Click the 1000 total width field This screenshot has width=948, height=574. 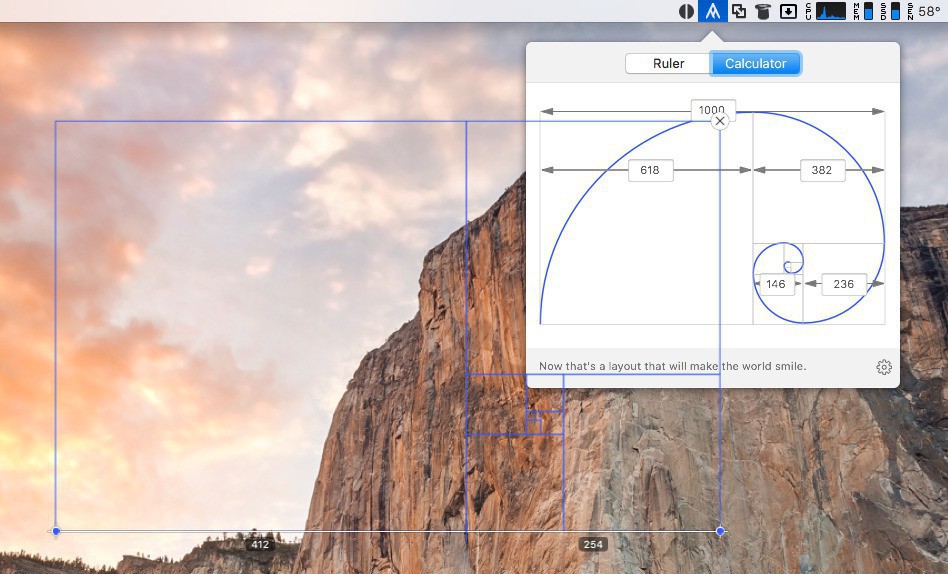(x=712, y=110)
